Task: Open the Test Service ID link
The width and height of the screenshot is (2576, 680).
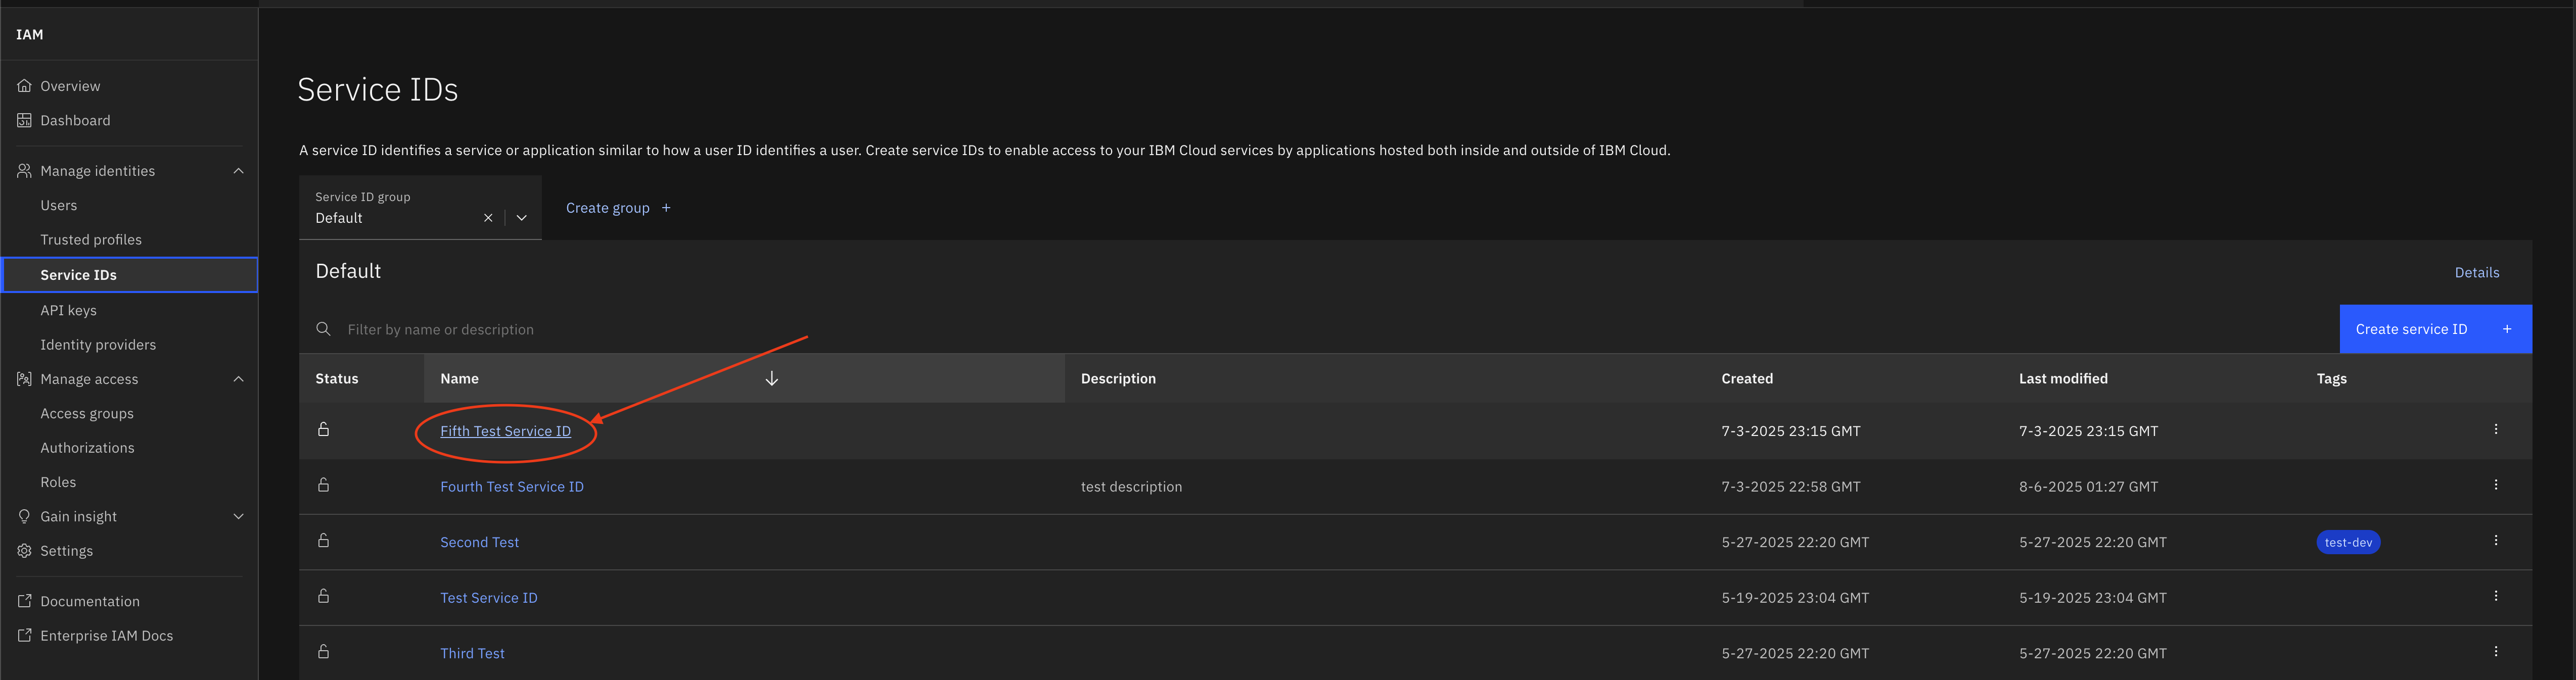Action: click(x=489, y=598)
